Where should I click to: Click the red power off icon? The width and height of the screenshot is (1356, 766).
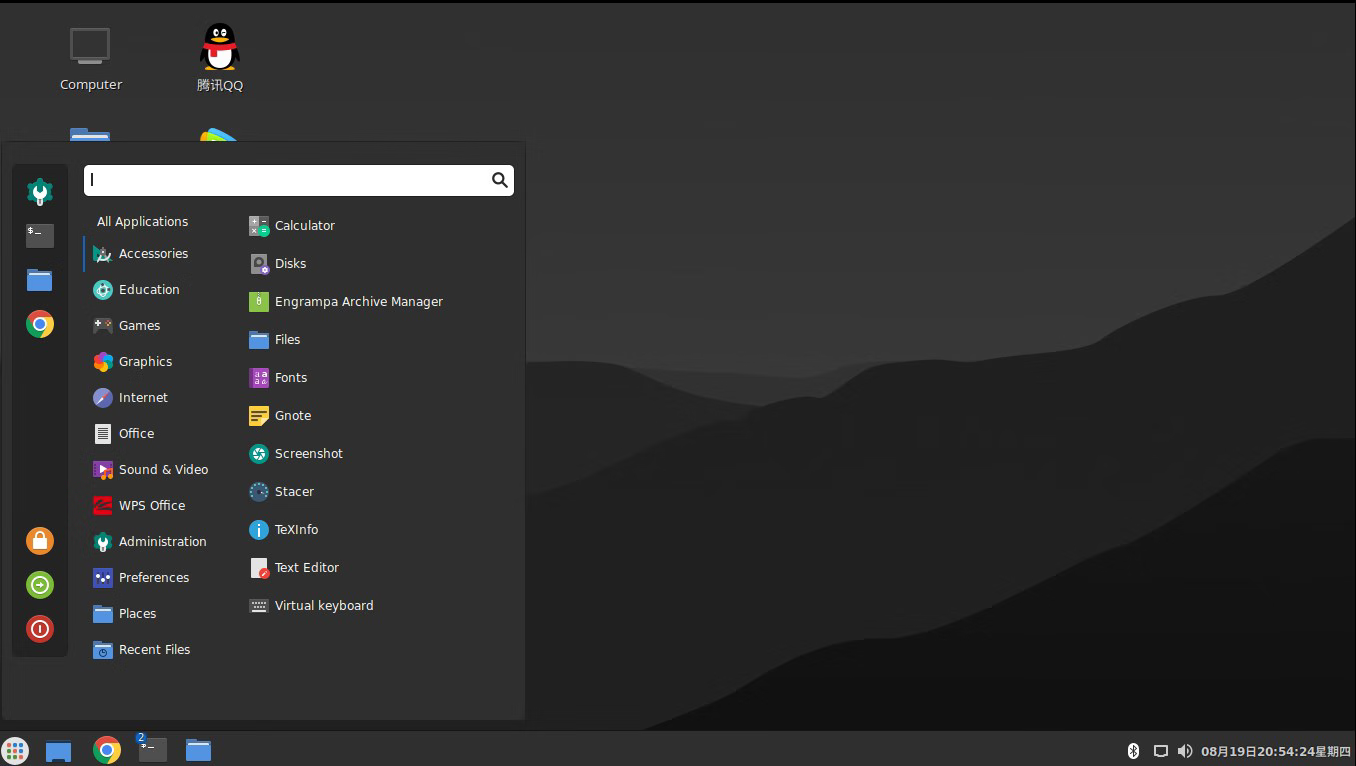click(40, 629)
